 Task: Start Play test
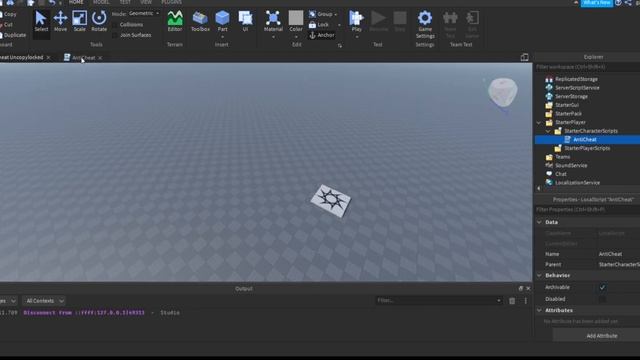(356, 21)
